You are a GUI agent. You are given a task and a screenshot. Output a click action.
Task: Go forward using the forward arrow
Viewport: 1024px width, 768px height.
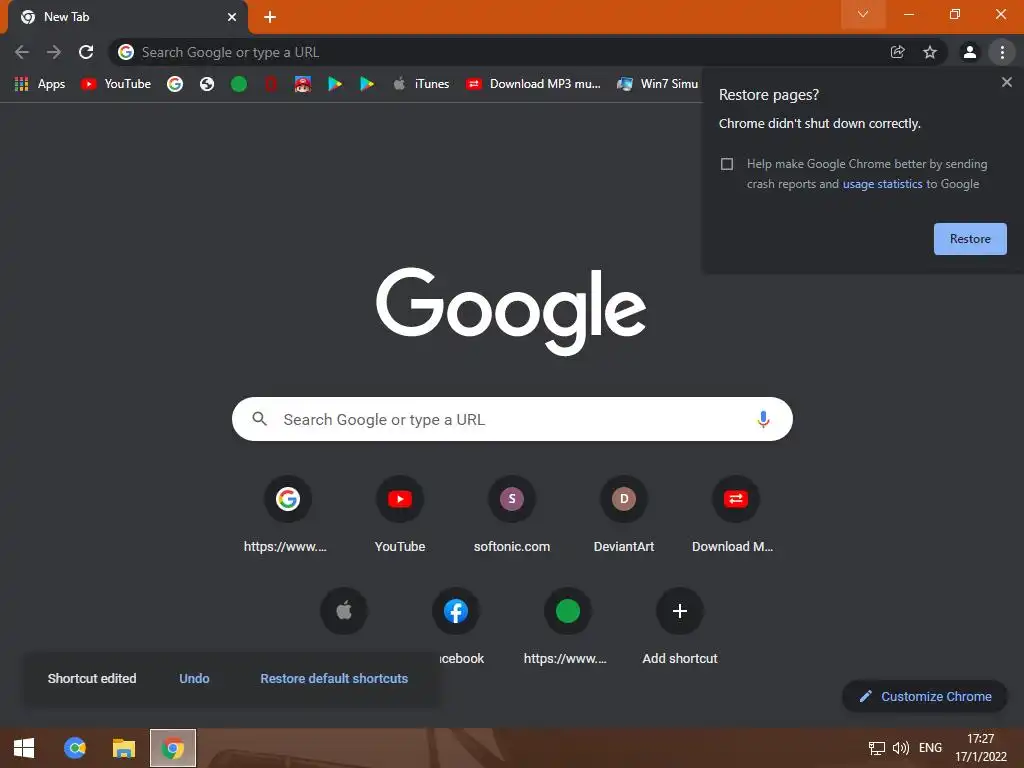[x=54, y=52]
